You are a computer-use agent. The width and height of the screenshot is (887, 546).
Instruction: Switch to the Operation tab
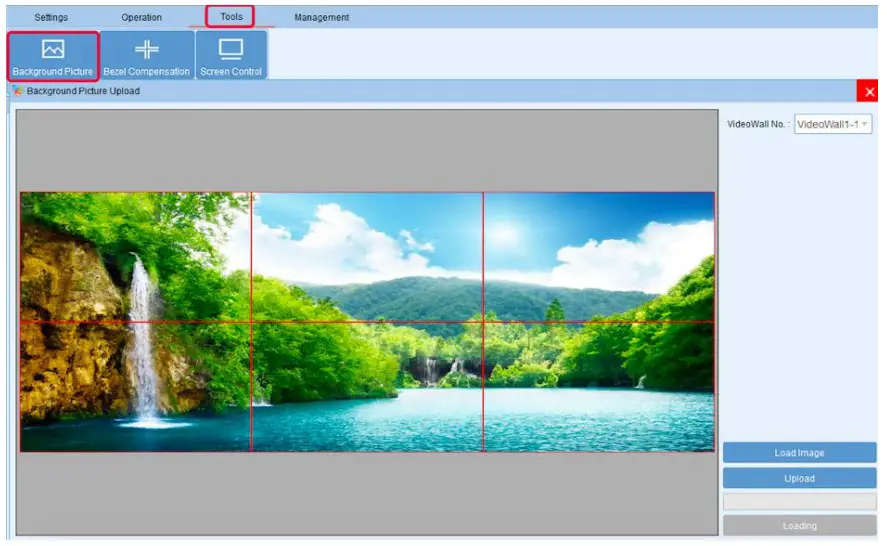pyautogui.click(x=141, y=18)
